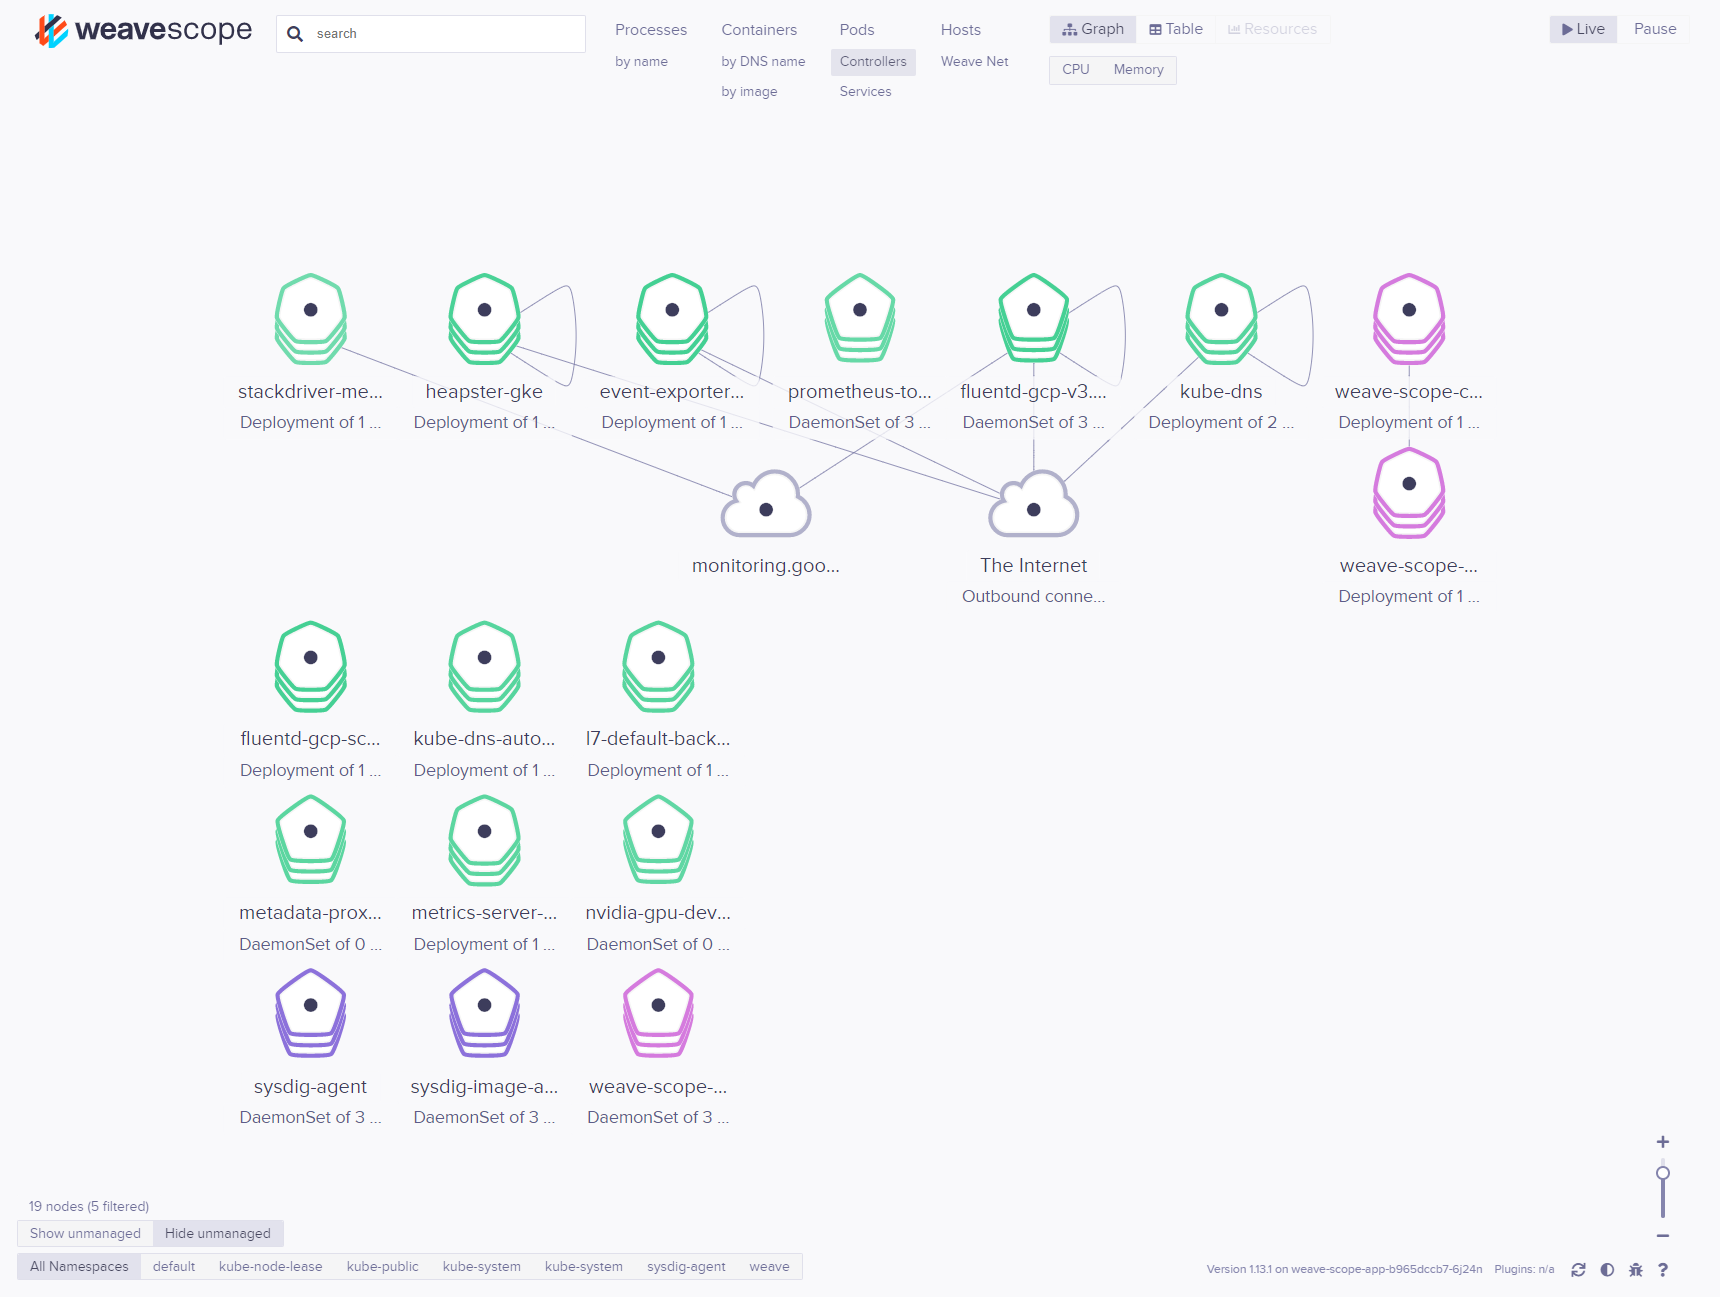Click the '19 nodes (5 filtered)' text
The height and width of the screenshot is (1297, 1720).
89,1206
